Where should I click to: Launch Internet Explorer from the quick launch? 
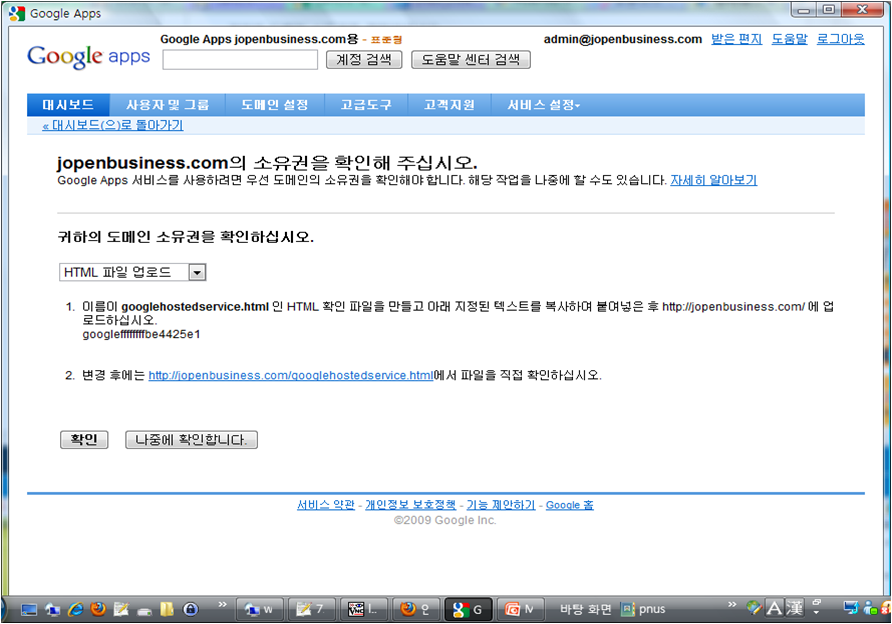point(75,609)
